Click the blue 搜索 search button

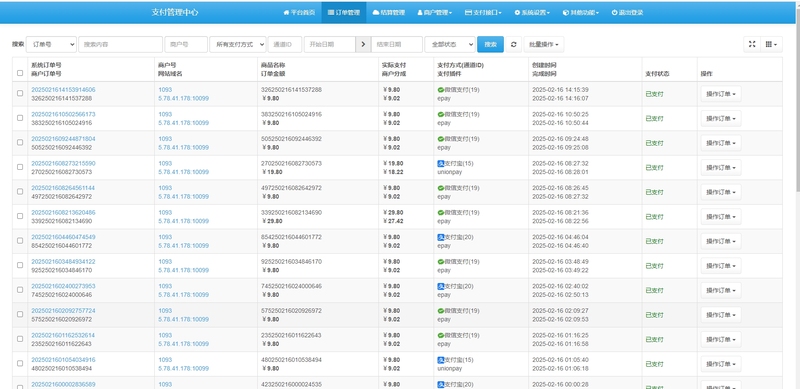point(490,44)
